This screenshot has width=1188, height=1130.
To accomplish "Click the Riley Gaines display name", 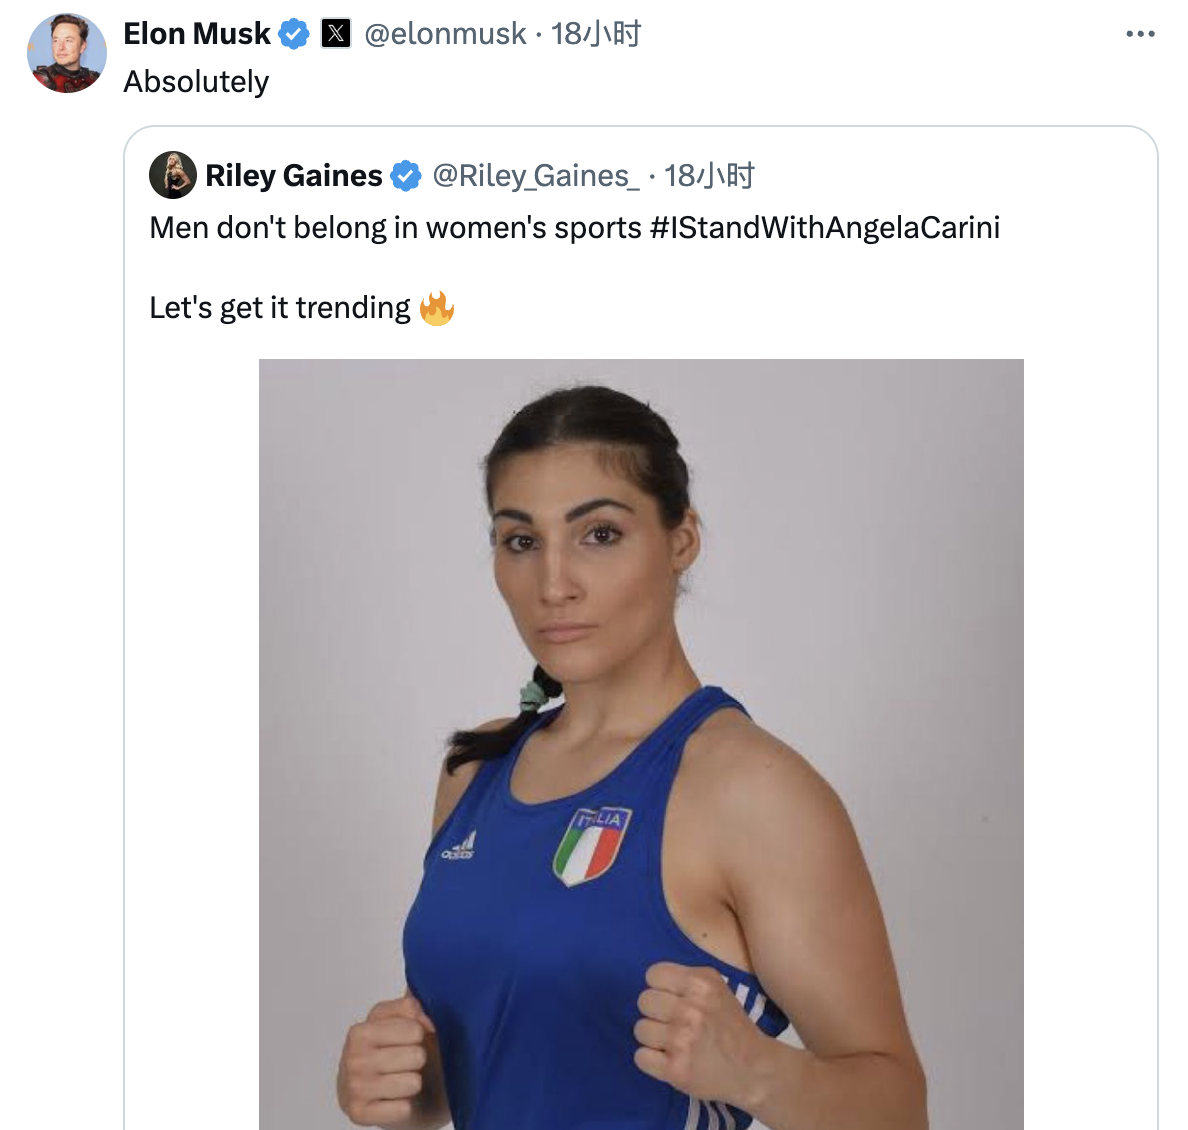I will click(294, 176).
